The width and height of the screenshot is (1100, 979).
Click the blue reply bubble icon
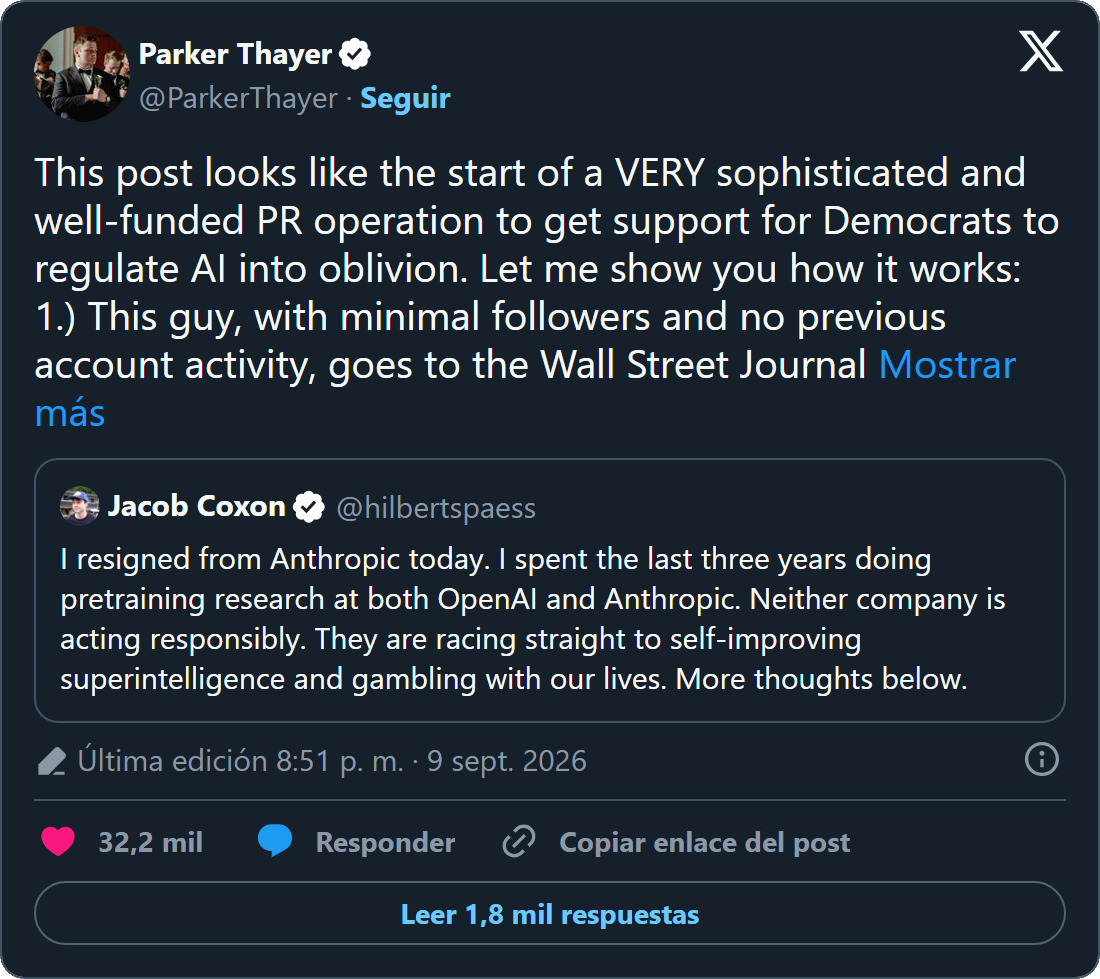(274, 841)
